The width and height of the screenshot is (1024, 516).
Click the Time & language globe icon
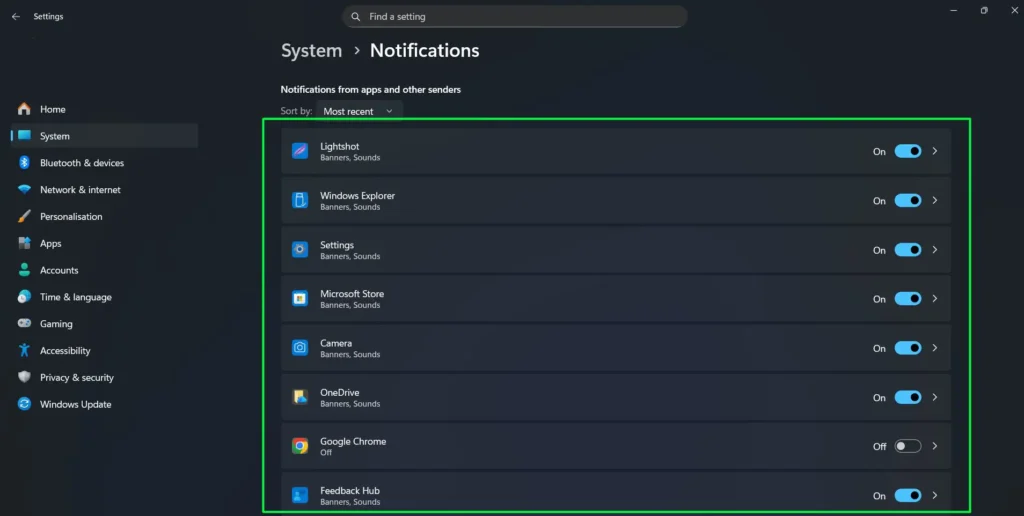(x=24, y=297)
